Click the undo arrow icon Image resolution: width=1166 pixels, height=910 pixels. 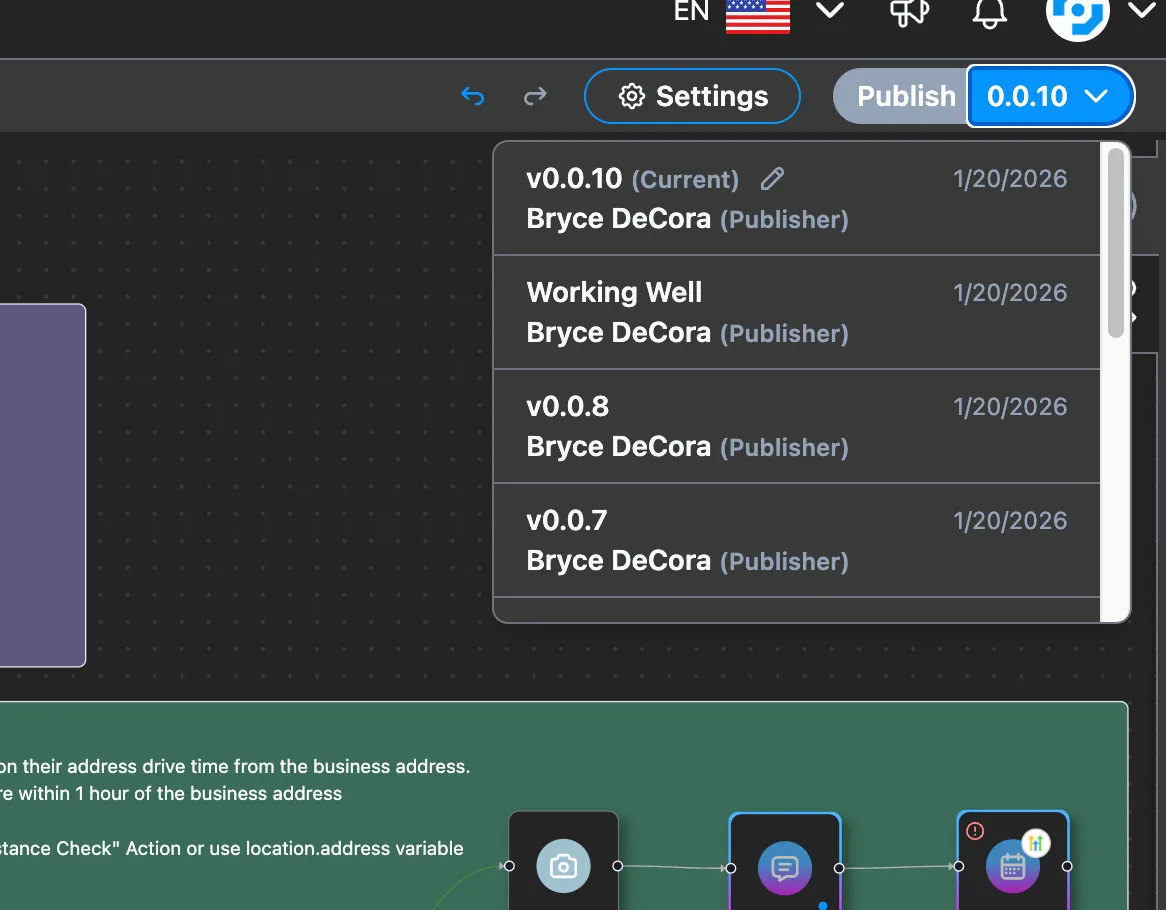point(472,96)
